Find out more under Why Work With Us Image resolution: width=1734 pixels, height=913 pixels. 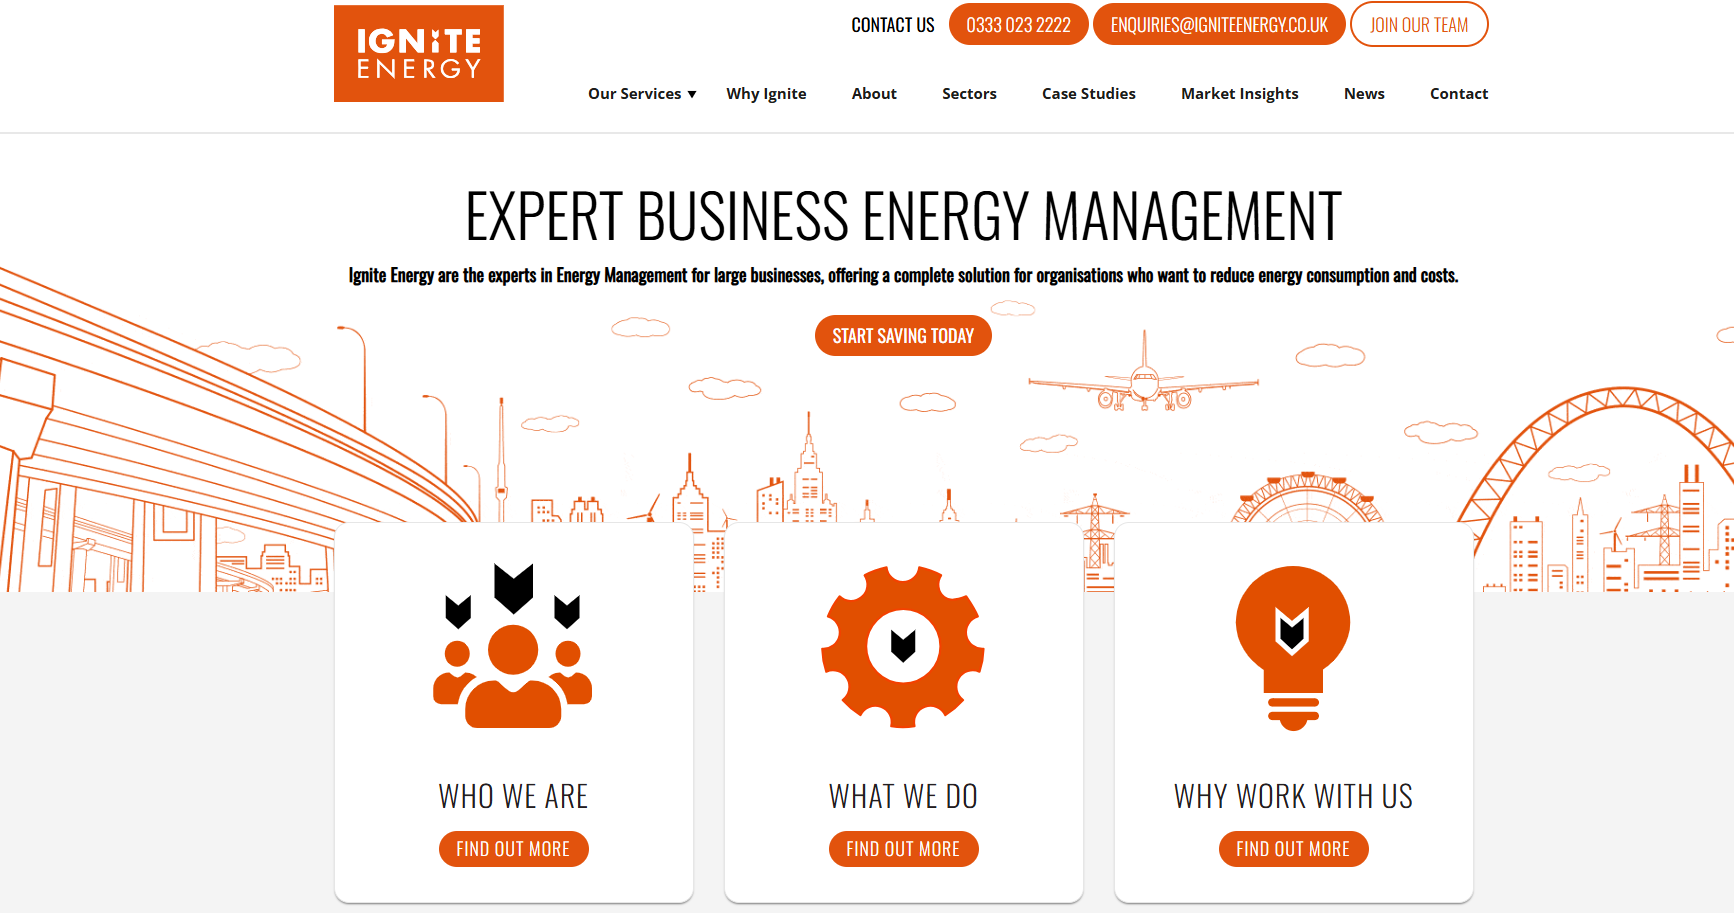point(1293,849)
